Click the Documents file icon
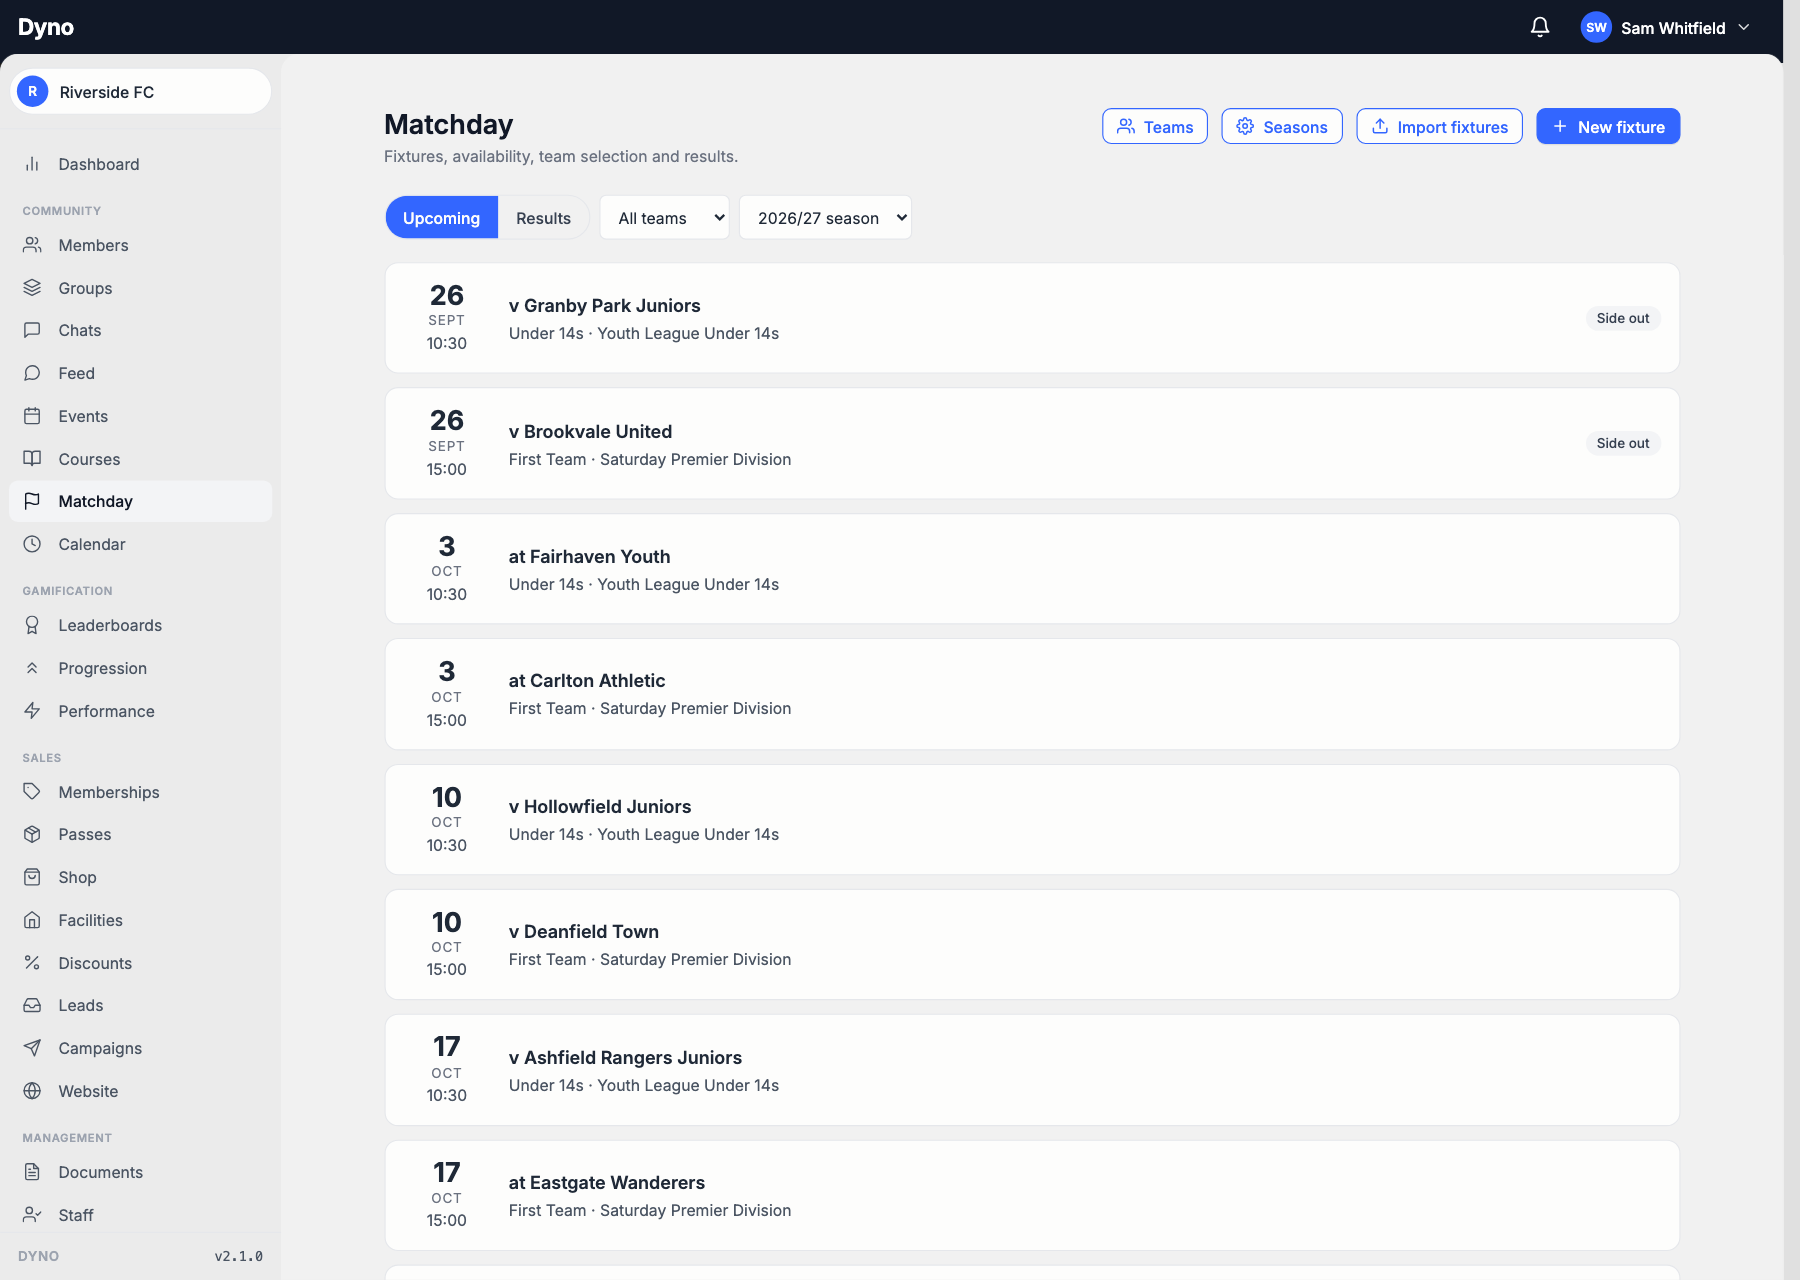The image size is (1800, 1280). pyautogui.click(x=32, y=1172)
